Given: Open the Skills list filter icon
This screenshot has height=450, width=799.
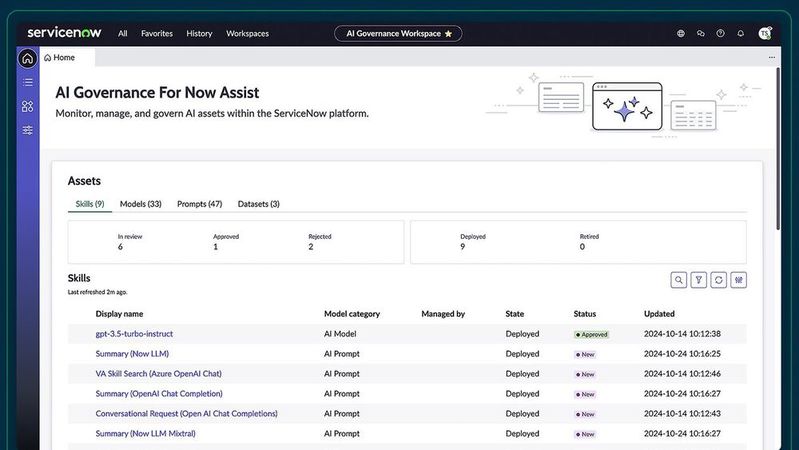Looking at the screenshot, I should [699, 280].
